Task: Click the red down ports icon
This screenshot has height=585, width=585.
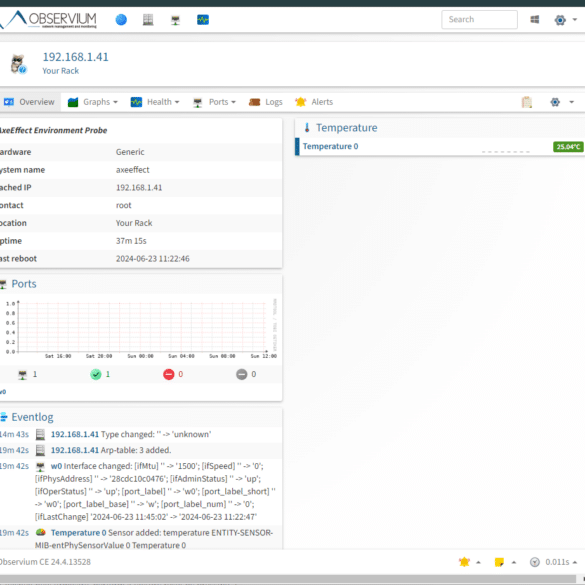Action: 169,374
